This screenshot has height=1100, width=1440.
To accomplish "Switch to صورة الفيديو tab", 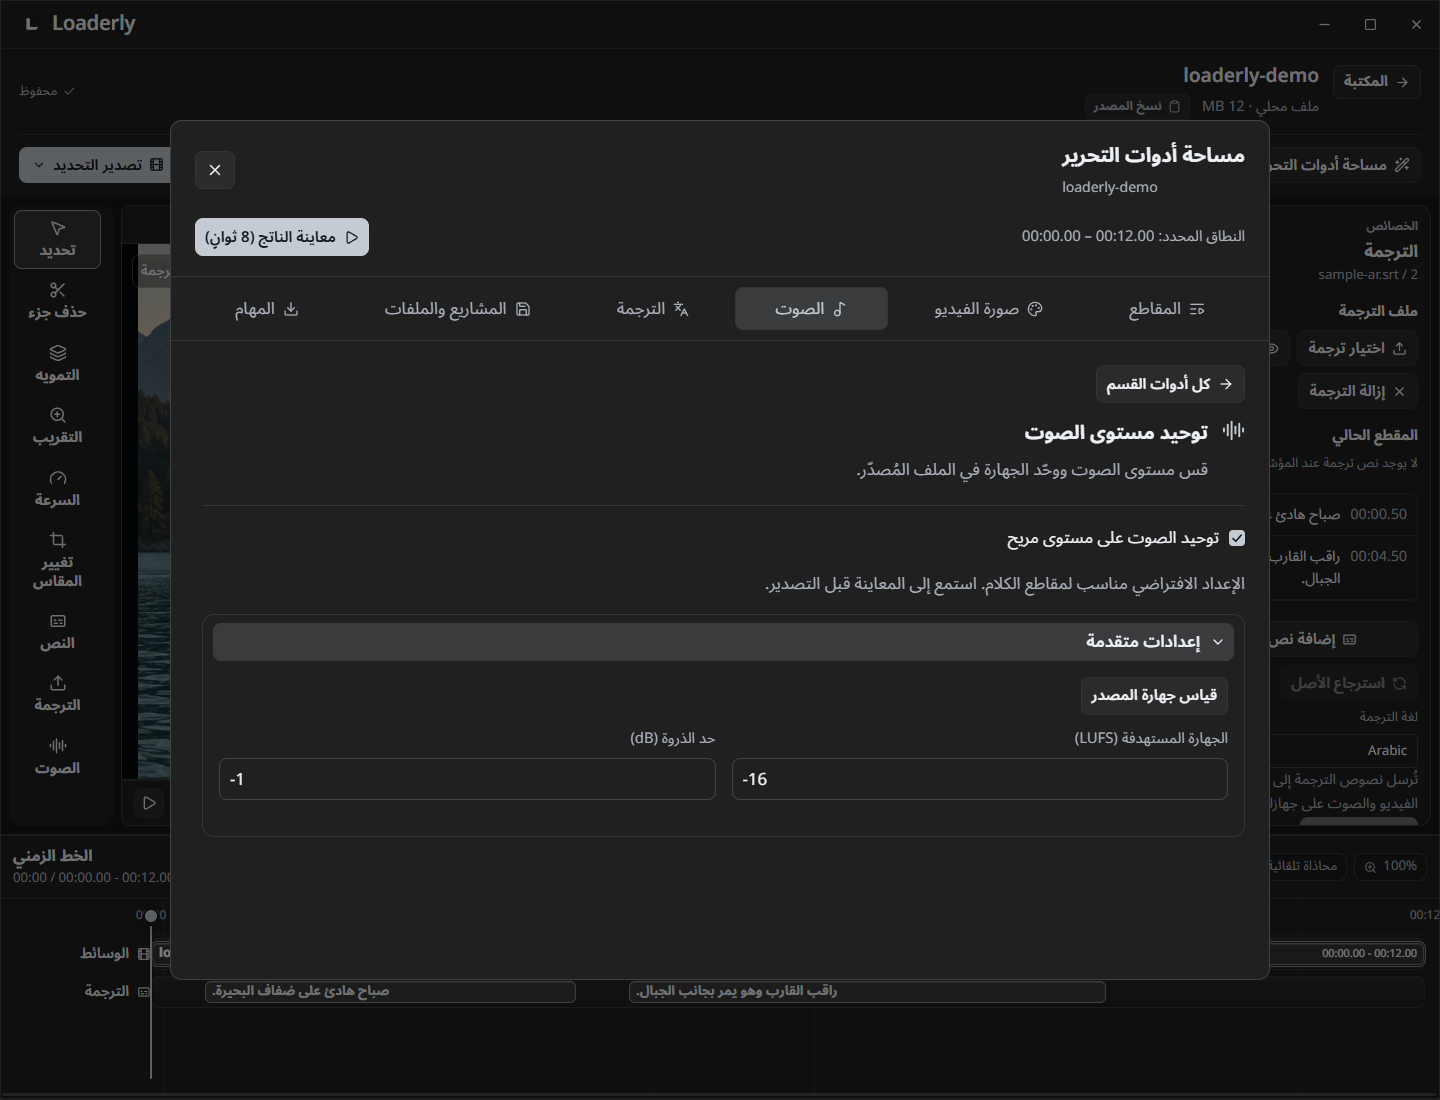I will click(988, 309).
